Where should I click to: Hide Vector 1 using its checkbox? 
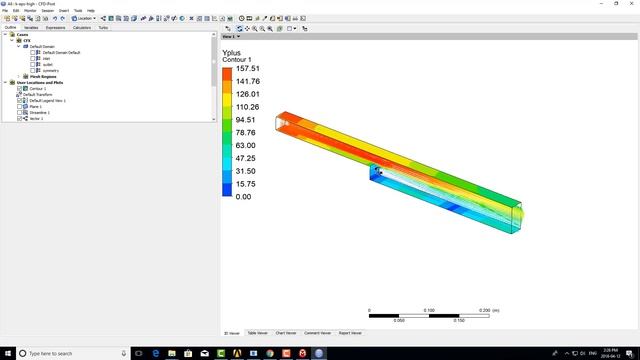(19, 118)
